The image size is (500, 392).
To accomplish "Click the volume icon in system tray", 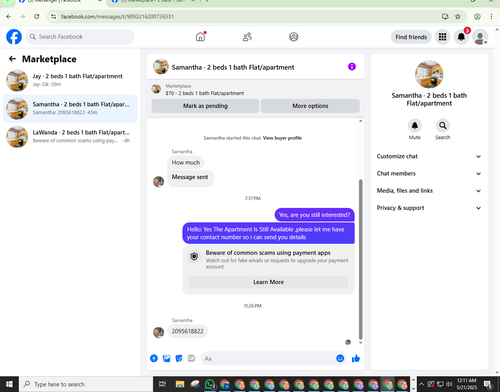I will pos(449,384).
